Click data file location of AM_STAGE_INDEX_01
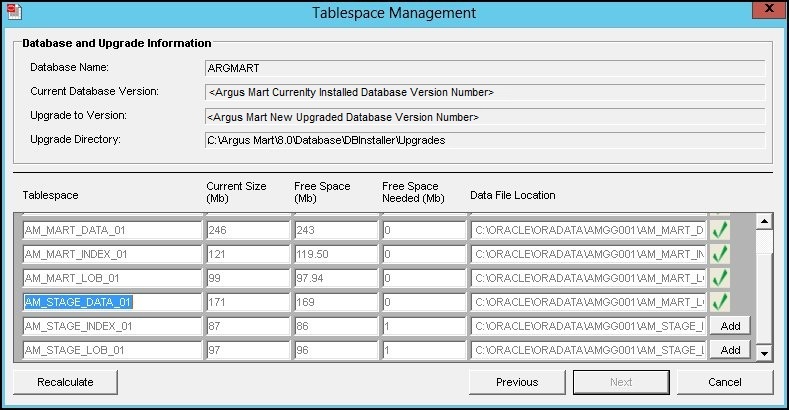789x410 pixels. (589, 326)
